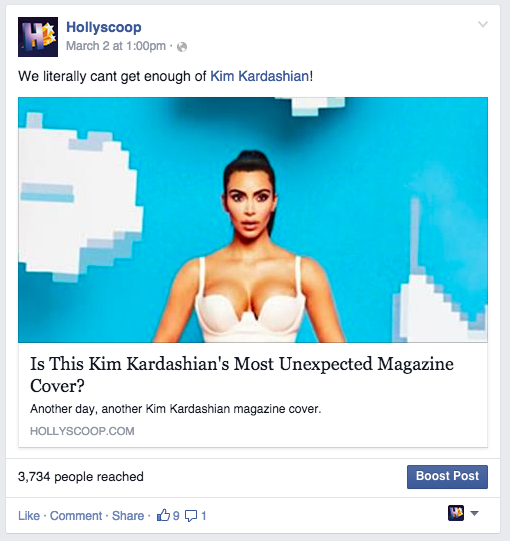Viewport: 510px width, 541px height.
Task: Expand the posting-as dropdown arrow
Action: (474, 513)
